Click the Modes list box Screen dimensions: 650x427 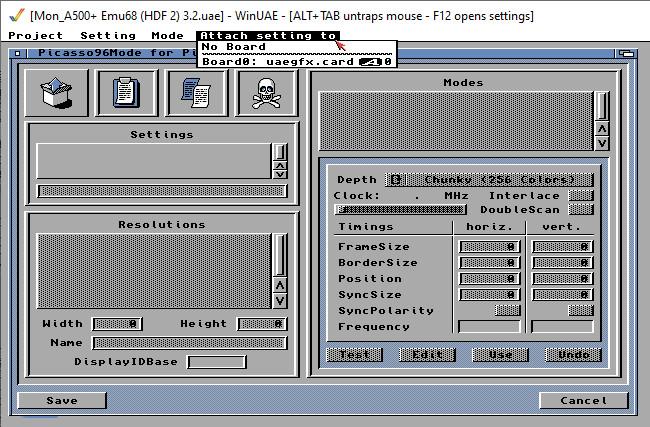coord(456,121)
